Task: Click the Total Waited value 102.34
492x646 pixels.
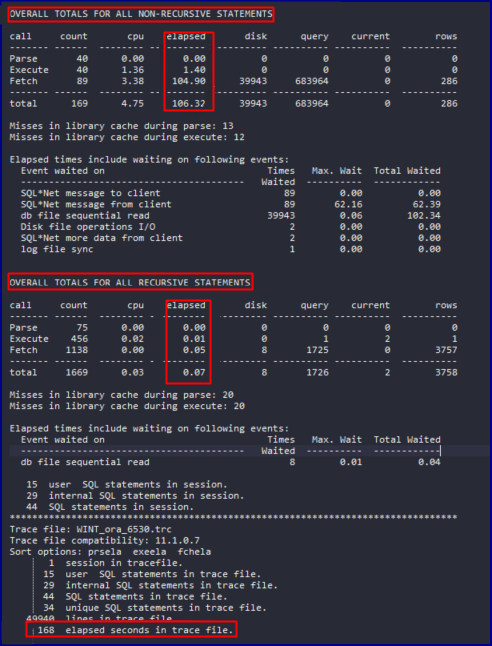Action: tap(424, 215)
